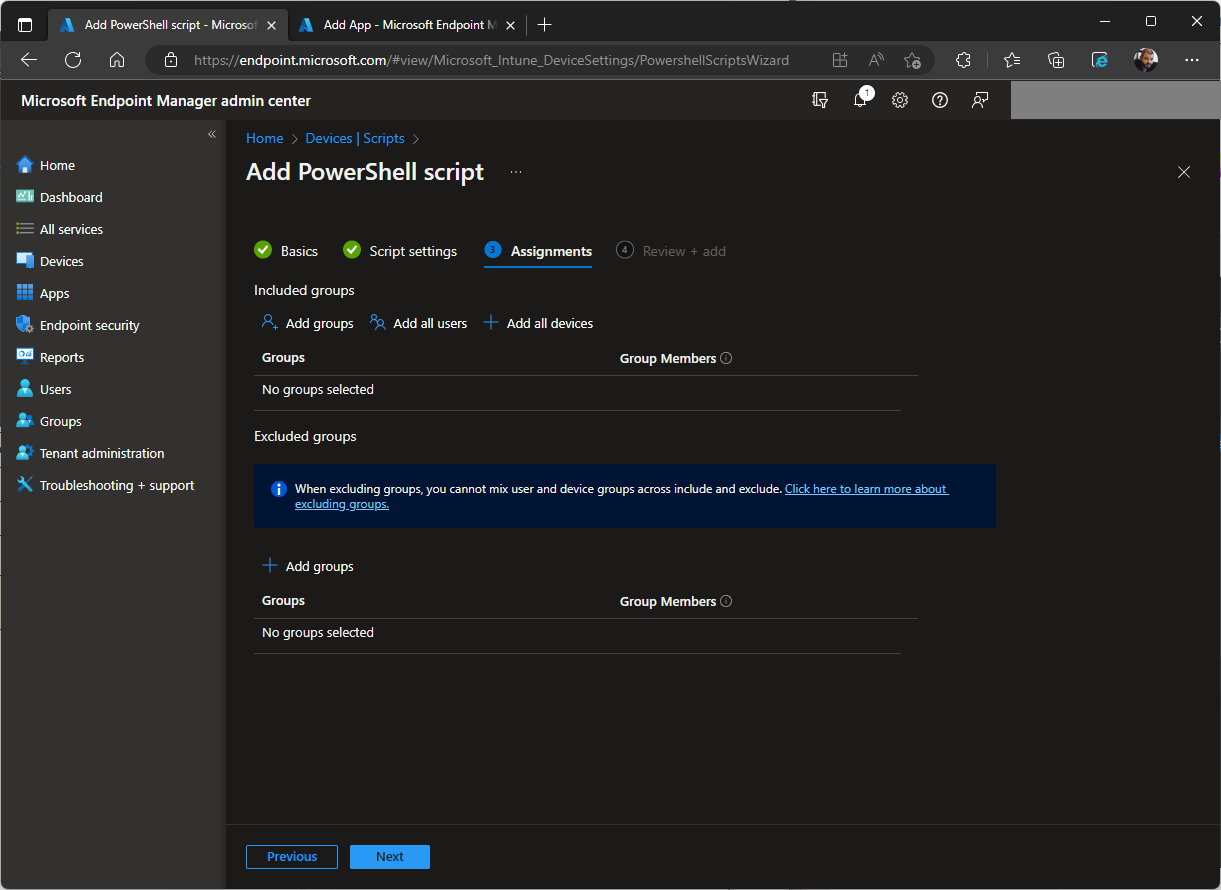Collapse the left navigation sidebar
This screenshot has width=1221, height=890.
(x=212, y=134)
